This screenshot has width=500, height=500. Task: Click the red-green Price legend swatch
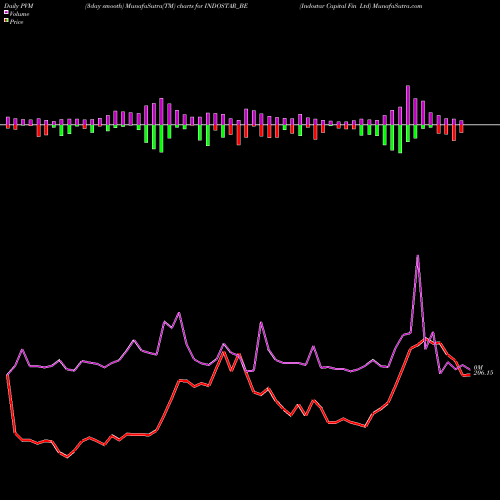click(x=6, y=21)
